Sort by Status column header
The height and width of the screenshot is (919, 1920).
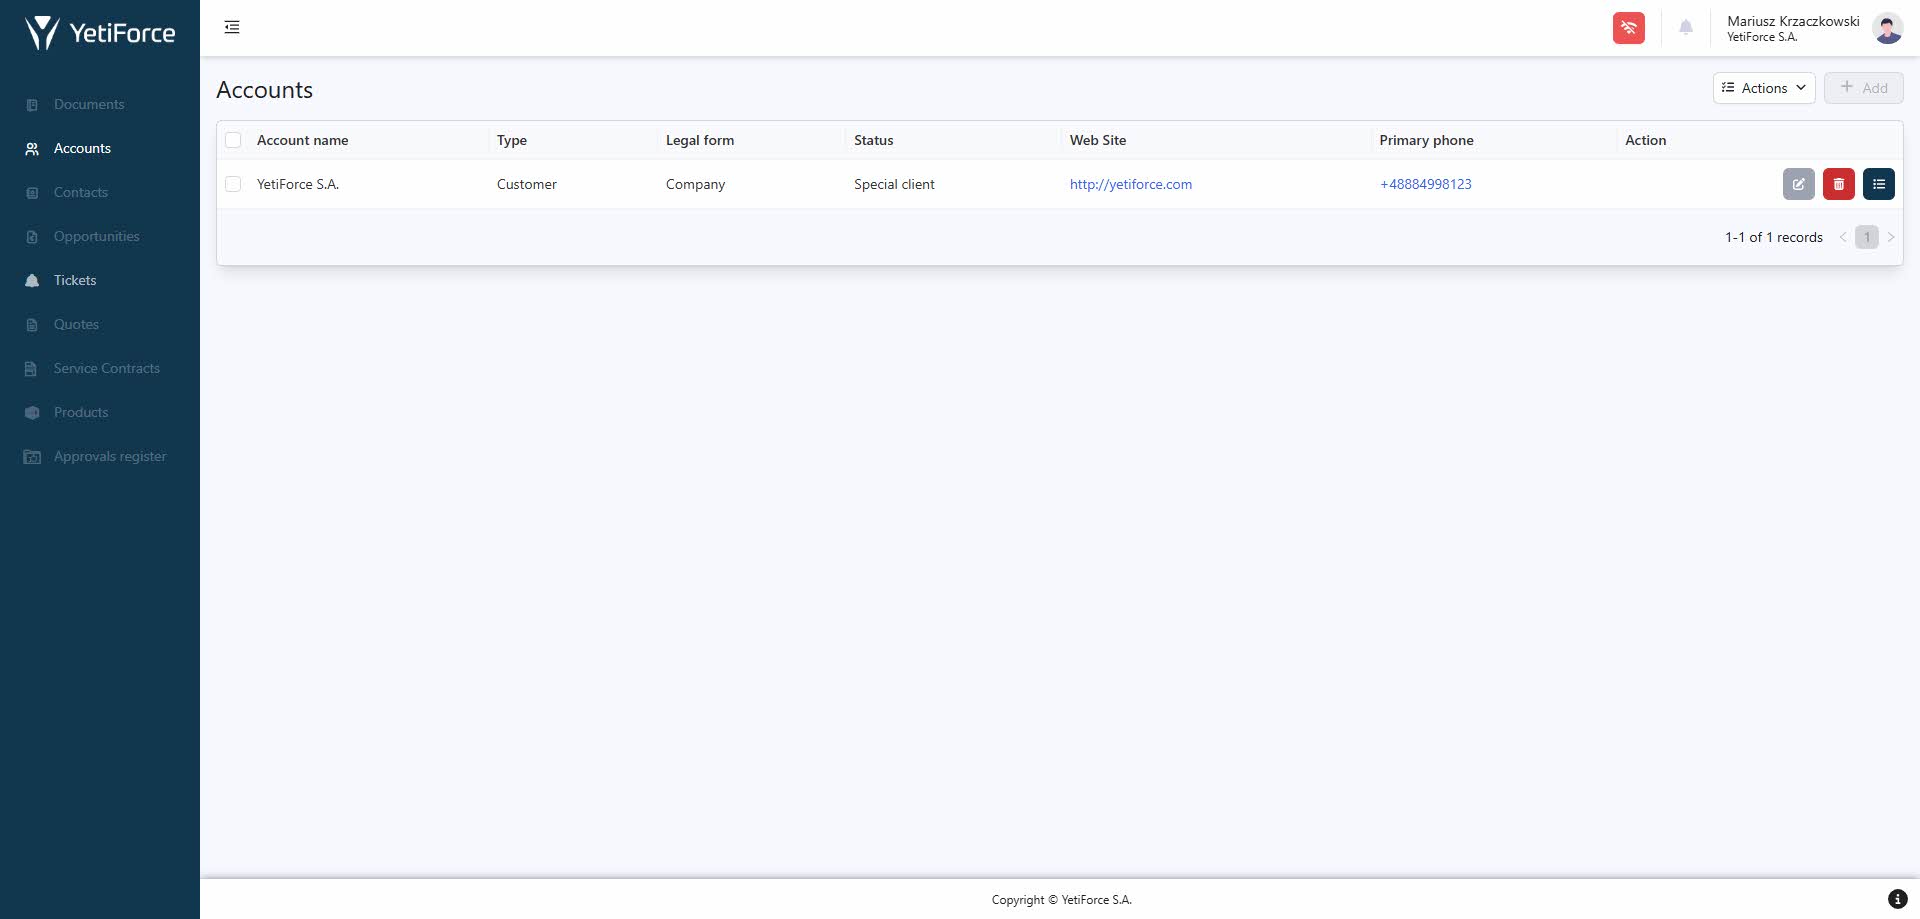tap(874, 140)
